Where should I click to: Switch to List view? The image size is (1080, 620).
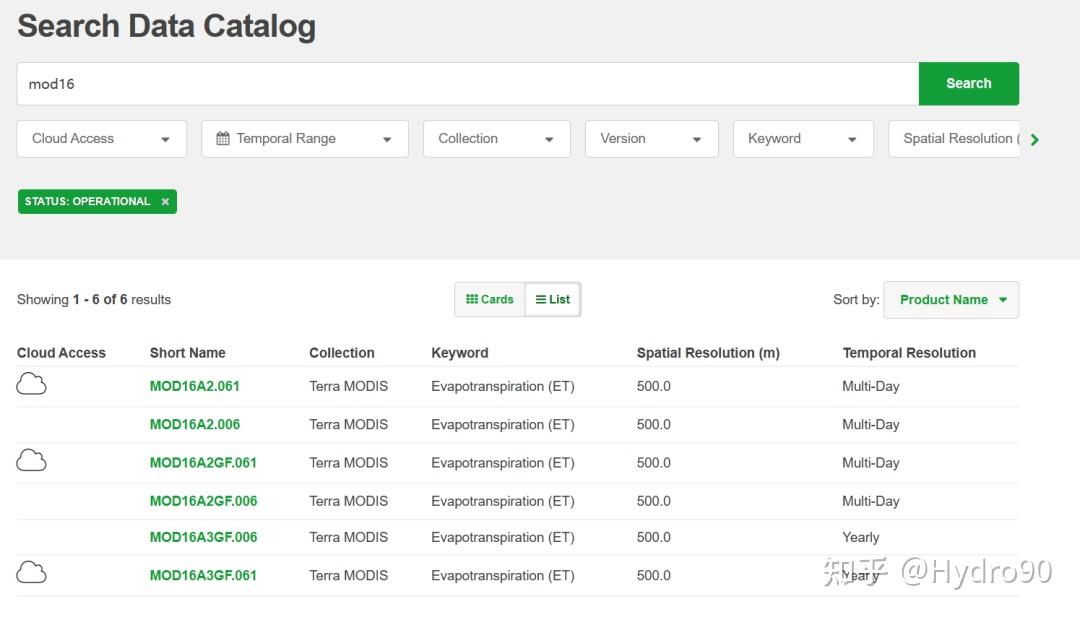[553, 299]
